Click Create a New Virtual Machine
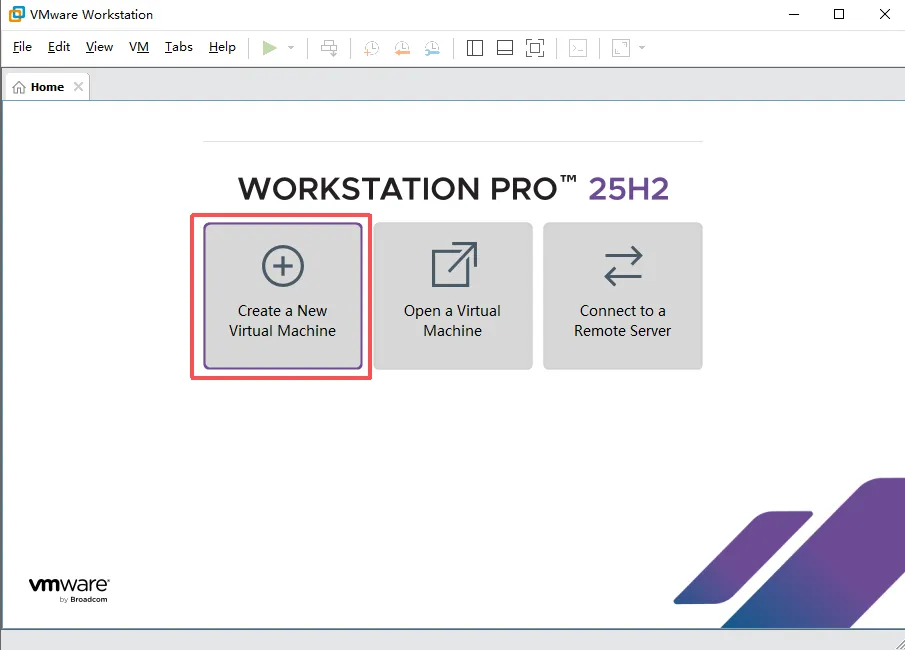The height and width of the screenshot is (650, 905). (283, 296)
